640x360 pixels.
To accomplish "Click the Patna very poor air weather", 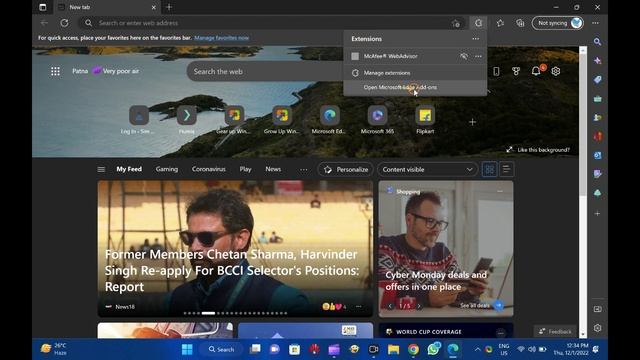I will pos(105,71).
